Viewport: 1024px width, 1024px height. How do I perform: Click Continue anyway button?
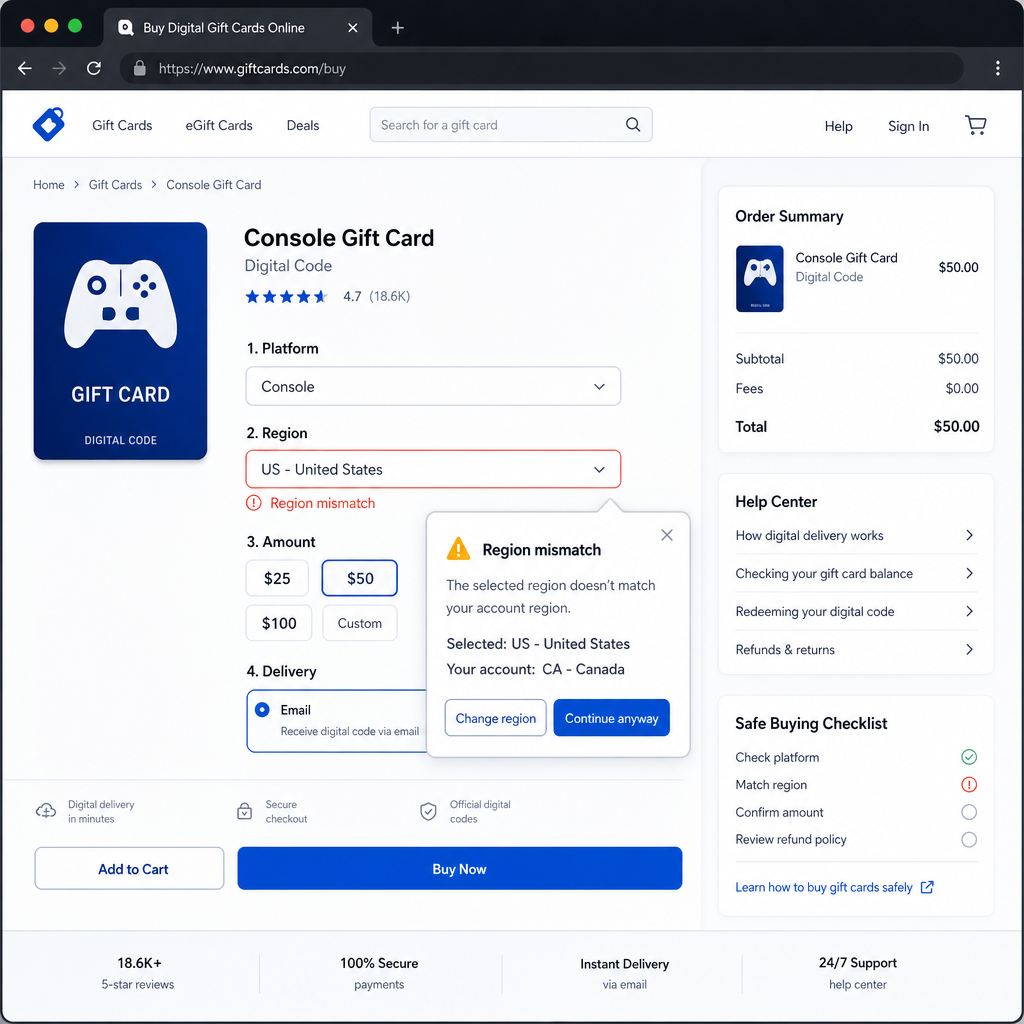point(611,718)
